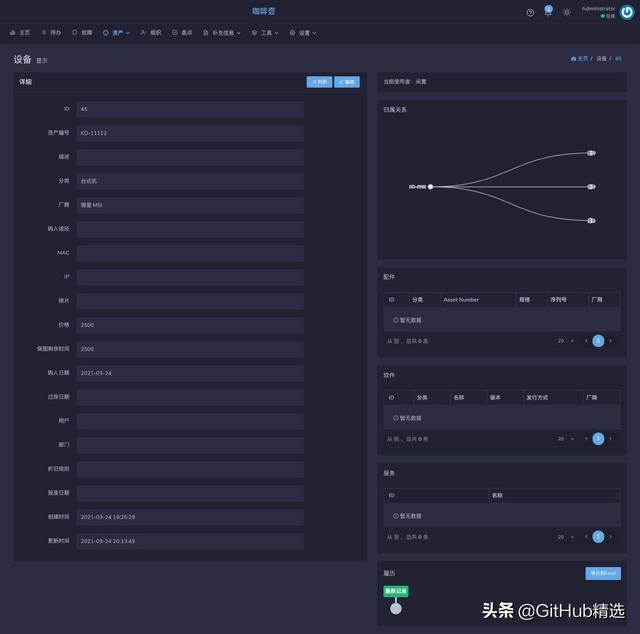Open the Administrator avatar power icon
The height and width of the screenshot is (634, 640).
pyautogui.click(x=627, y=12)
